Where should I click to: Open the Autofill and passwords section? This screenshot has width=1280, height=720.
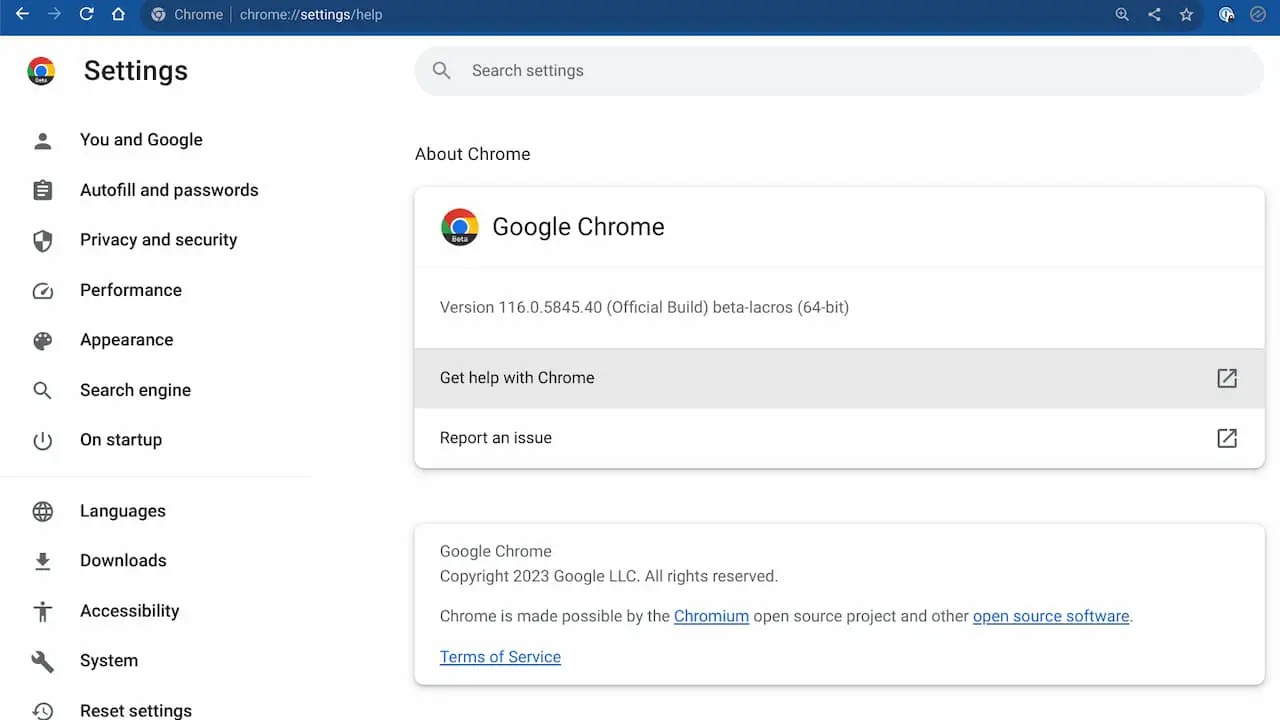[168, 190]
